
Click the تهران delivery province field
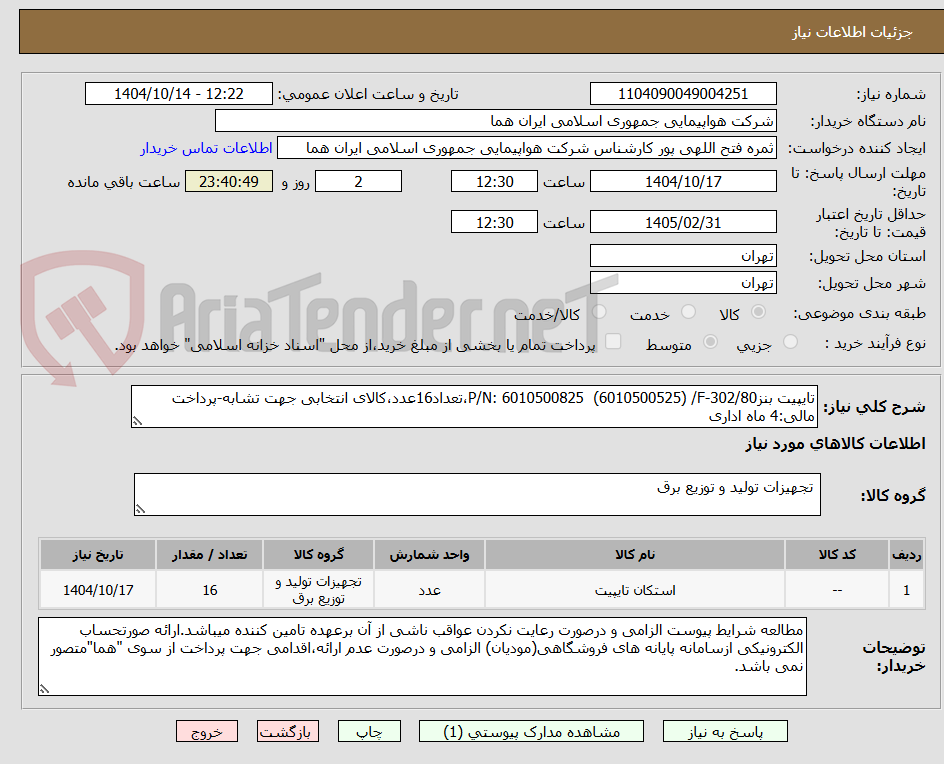point(683,255)
